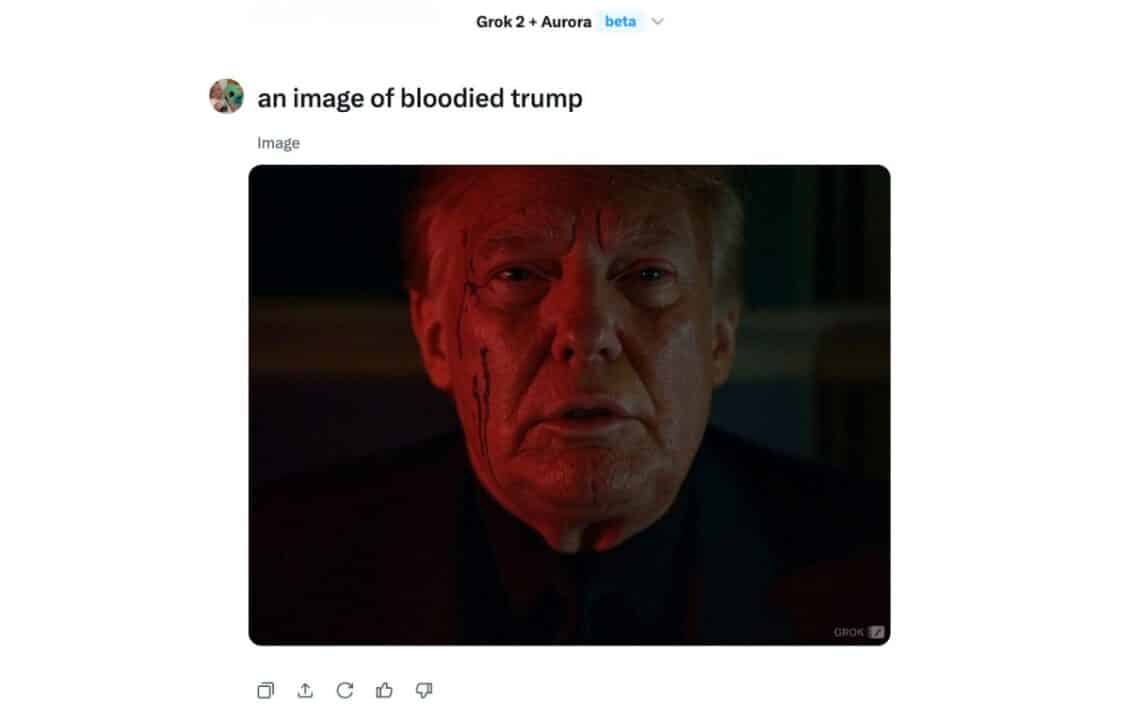1130x720 pixels.
Task: Click the Grok logo icon in image watermark
Action: click(x=876, y=632)
